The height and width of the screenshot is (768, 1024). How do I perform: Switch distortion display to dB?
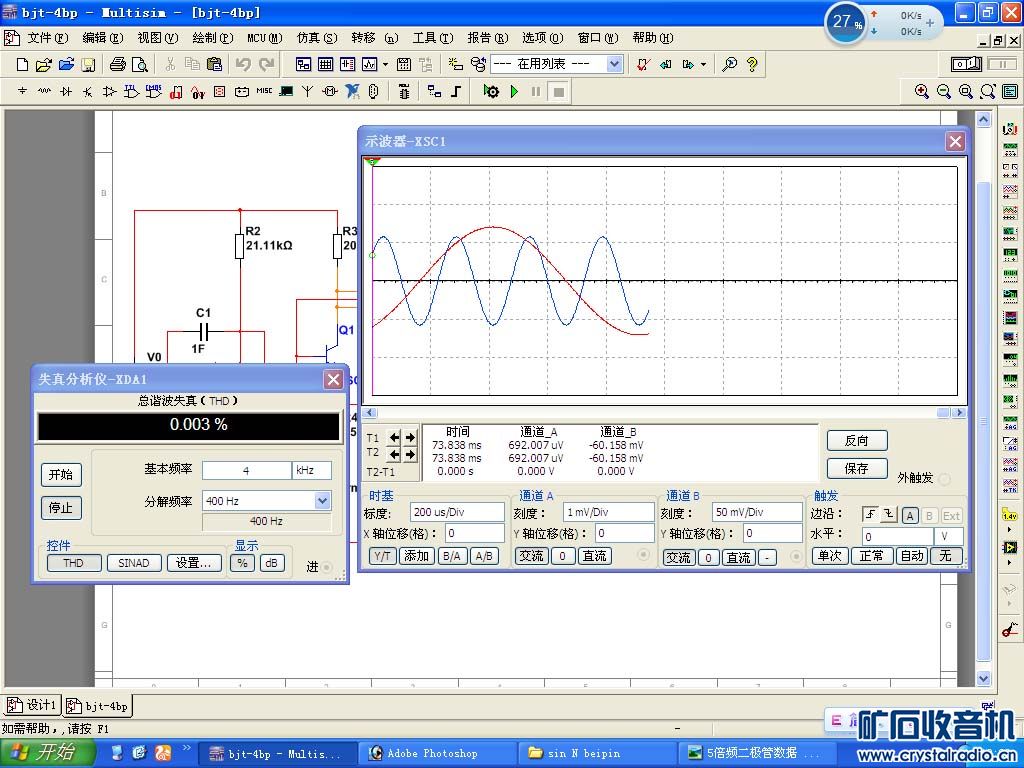[x=271, y=563]
